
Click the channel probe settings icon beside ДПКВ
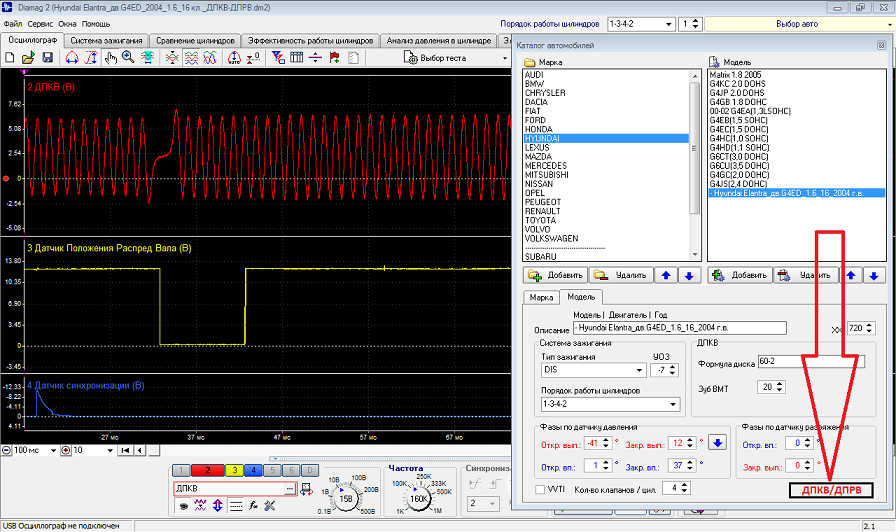point(306,489)
